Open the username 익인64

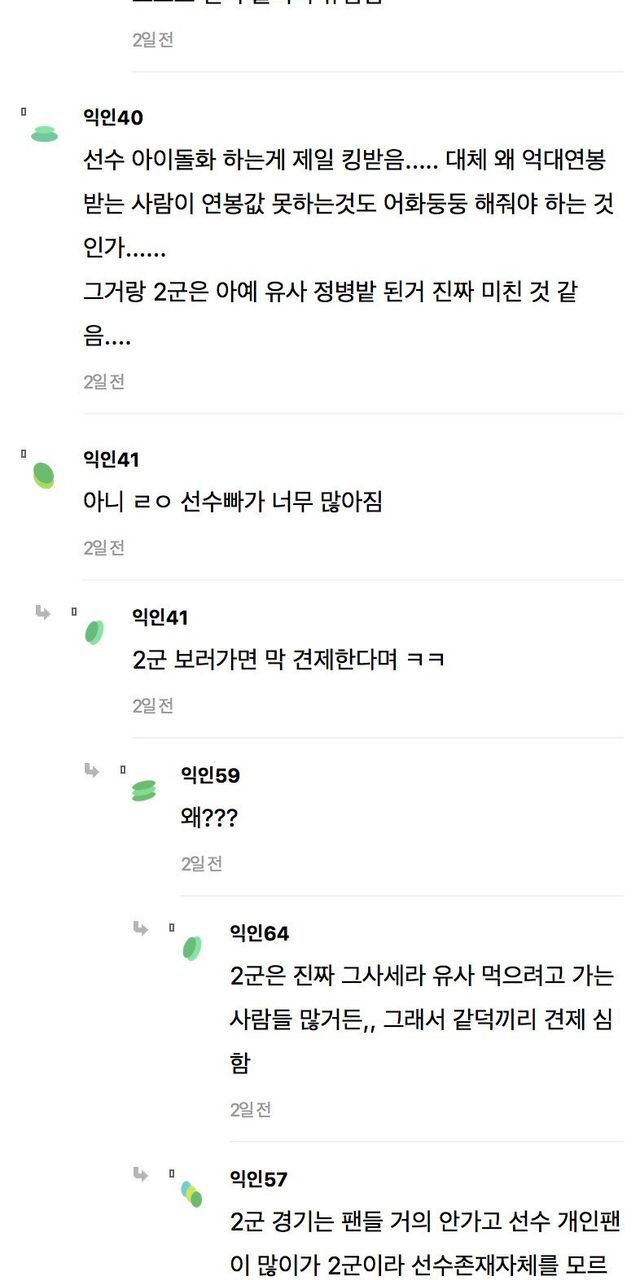(259, 933)
